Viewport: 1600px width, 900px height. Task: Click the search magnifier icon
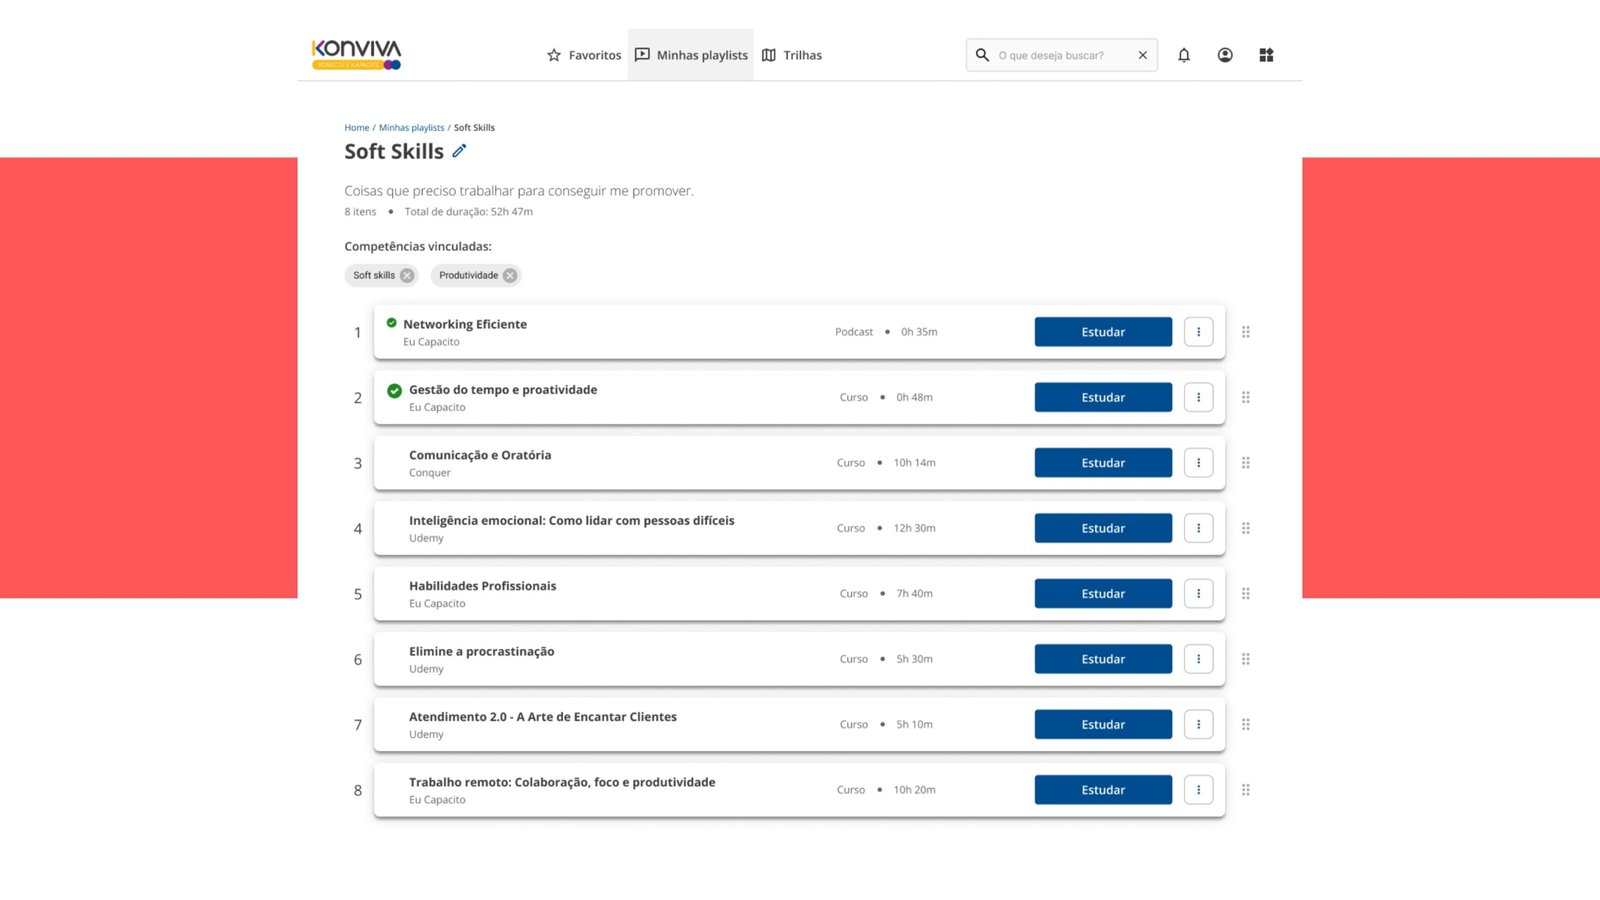tap(982, 55)
